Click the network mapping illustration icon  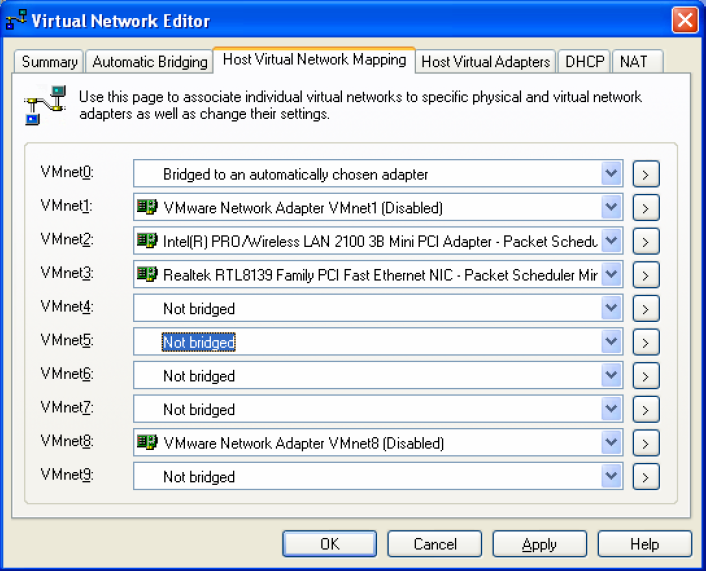pyautogui.click(x=45, y=105)
